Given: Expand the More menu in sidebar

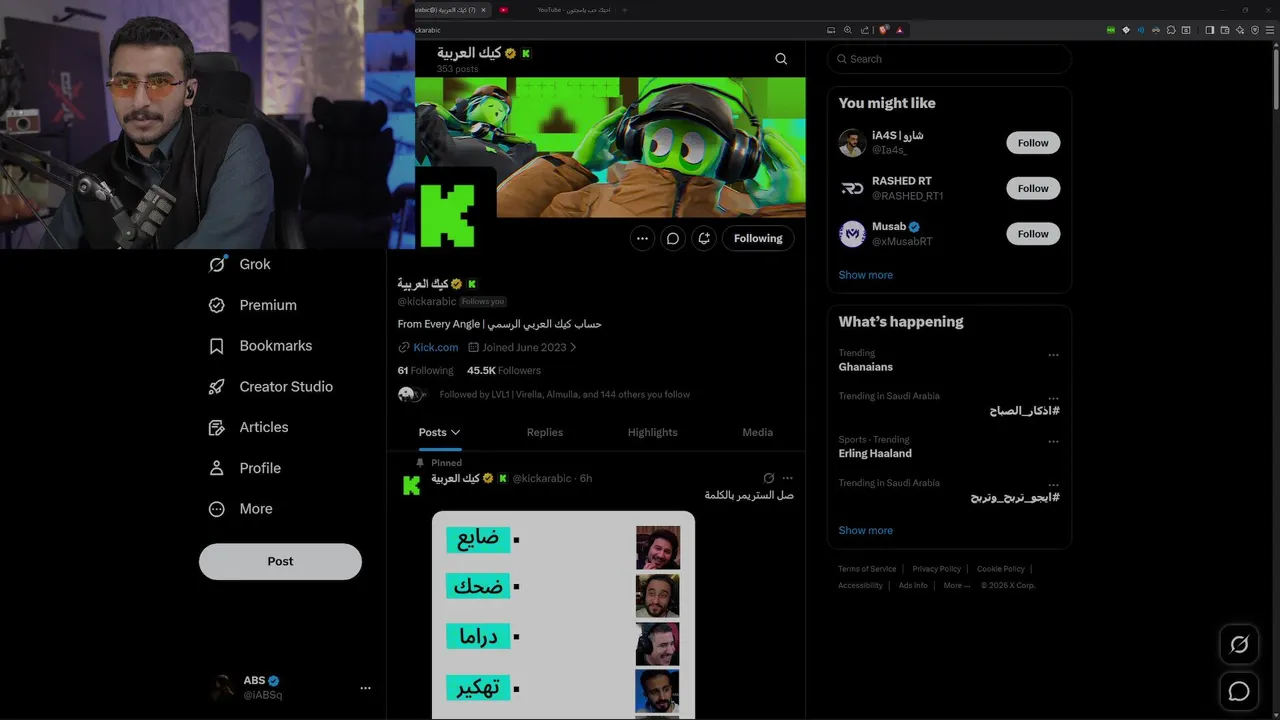Looking at the screenshot, I should tap(240, 509).
